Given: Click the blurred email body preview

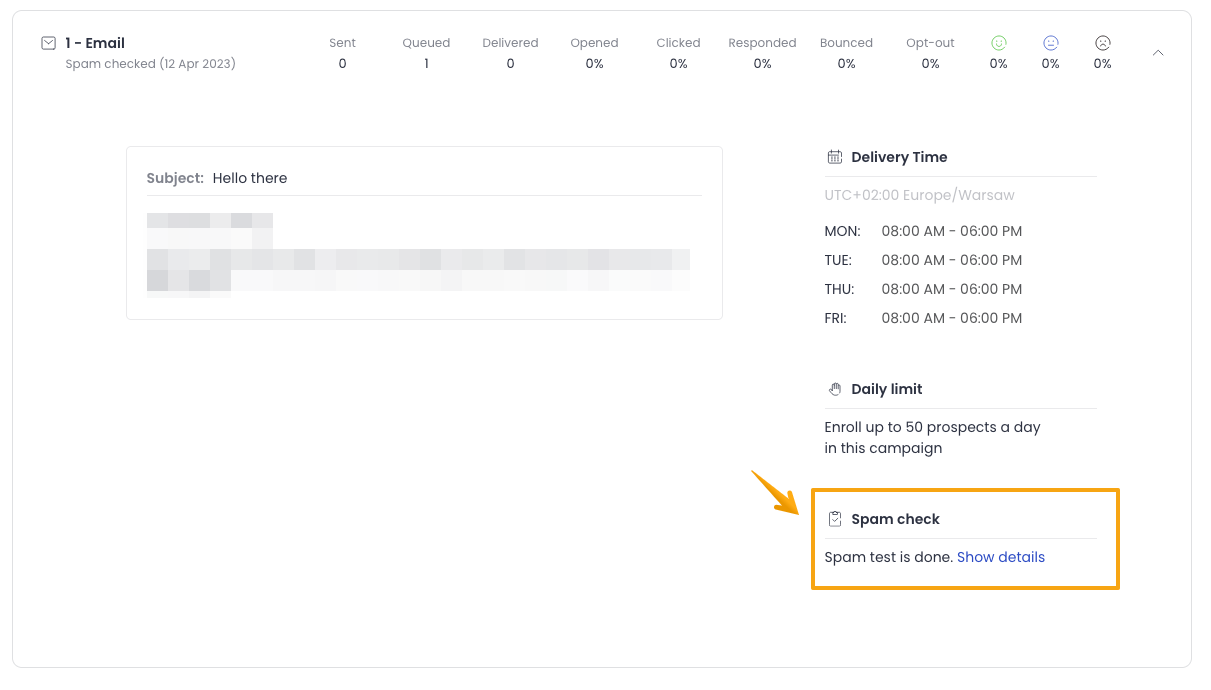Looking at the screenshot, I should pyautogui.click(x=418, y=255).
